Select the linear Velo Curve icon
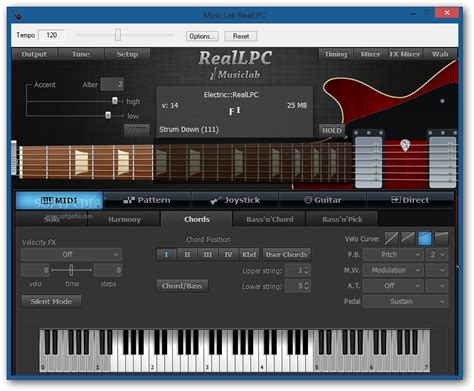This screenshot has height=391, width=474. click(x=391, y=239)
